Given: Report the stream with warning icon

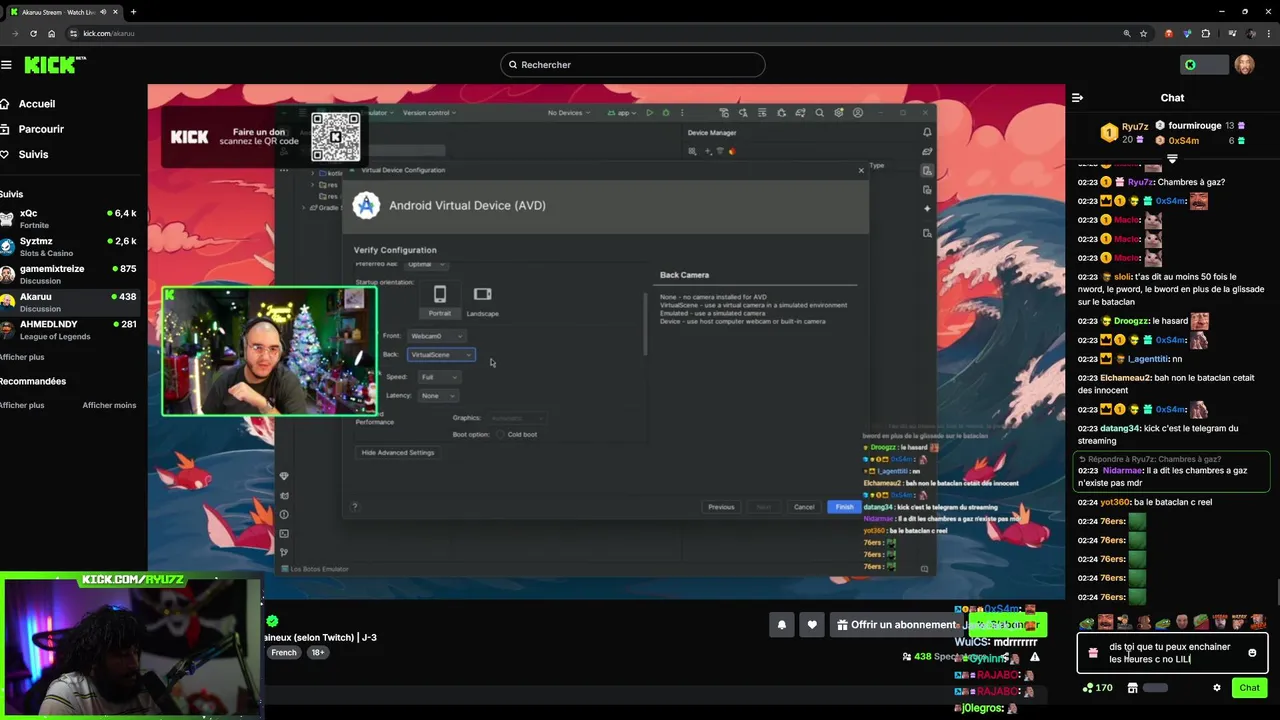Looking at the screenshot, I should point(1035,657).
